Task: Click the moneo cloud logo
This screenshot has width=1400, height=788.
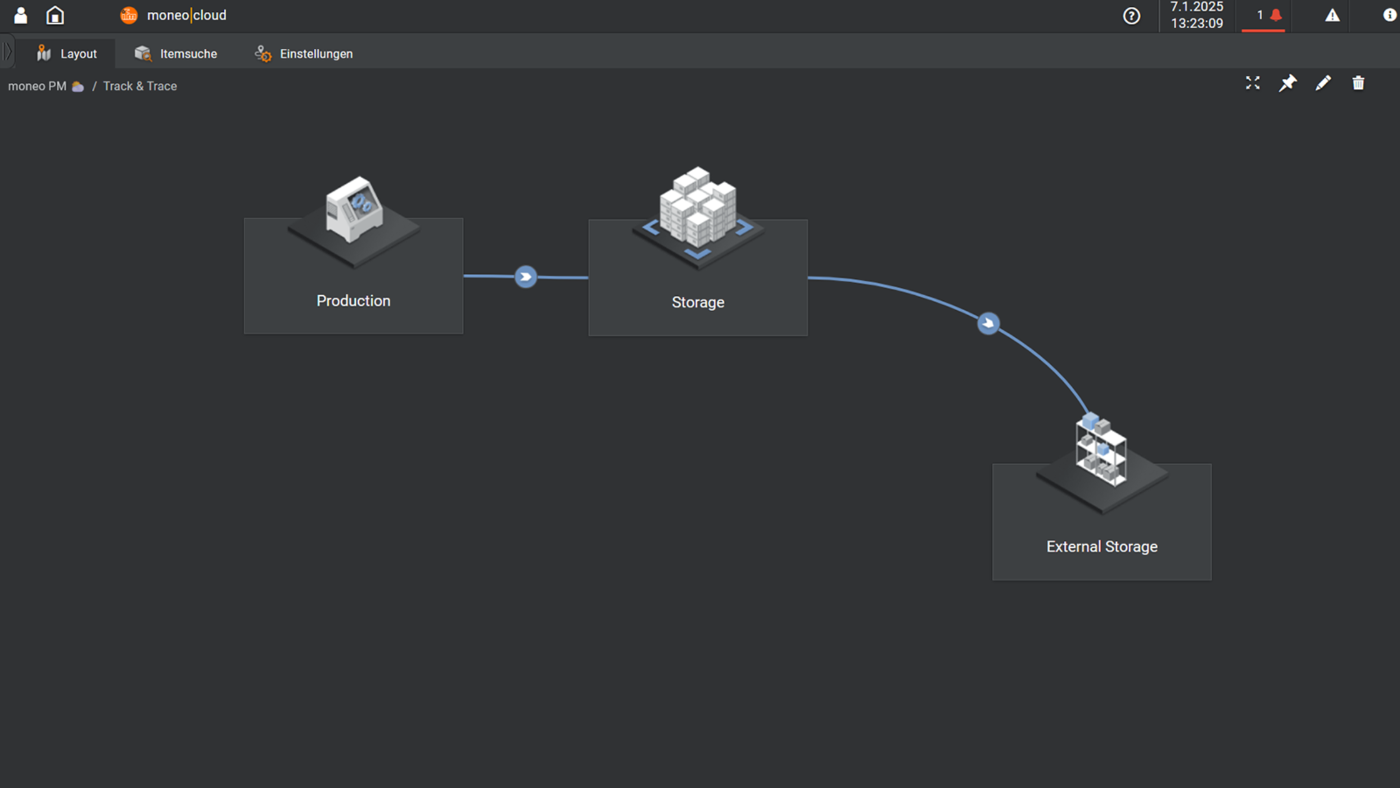Action: point(173,15)
